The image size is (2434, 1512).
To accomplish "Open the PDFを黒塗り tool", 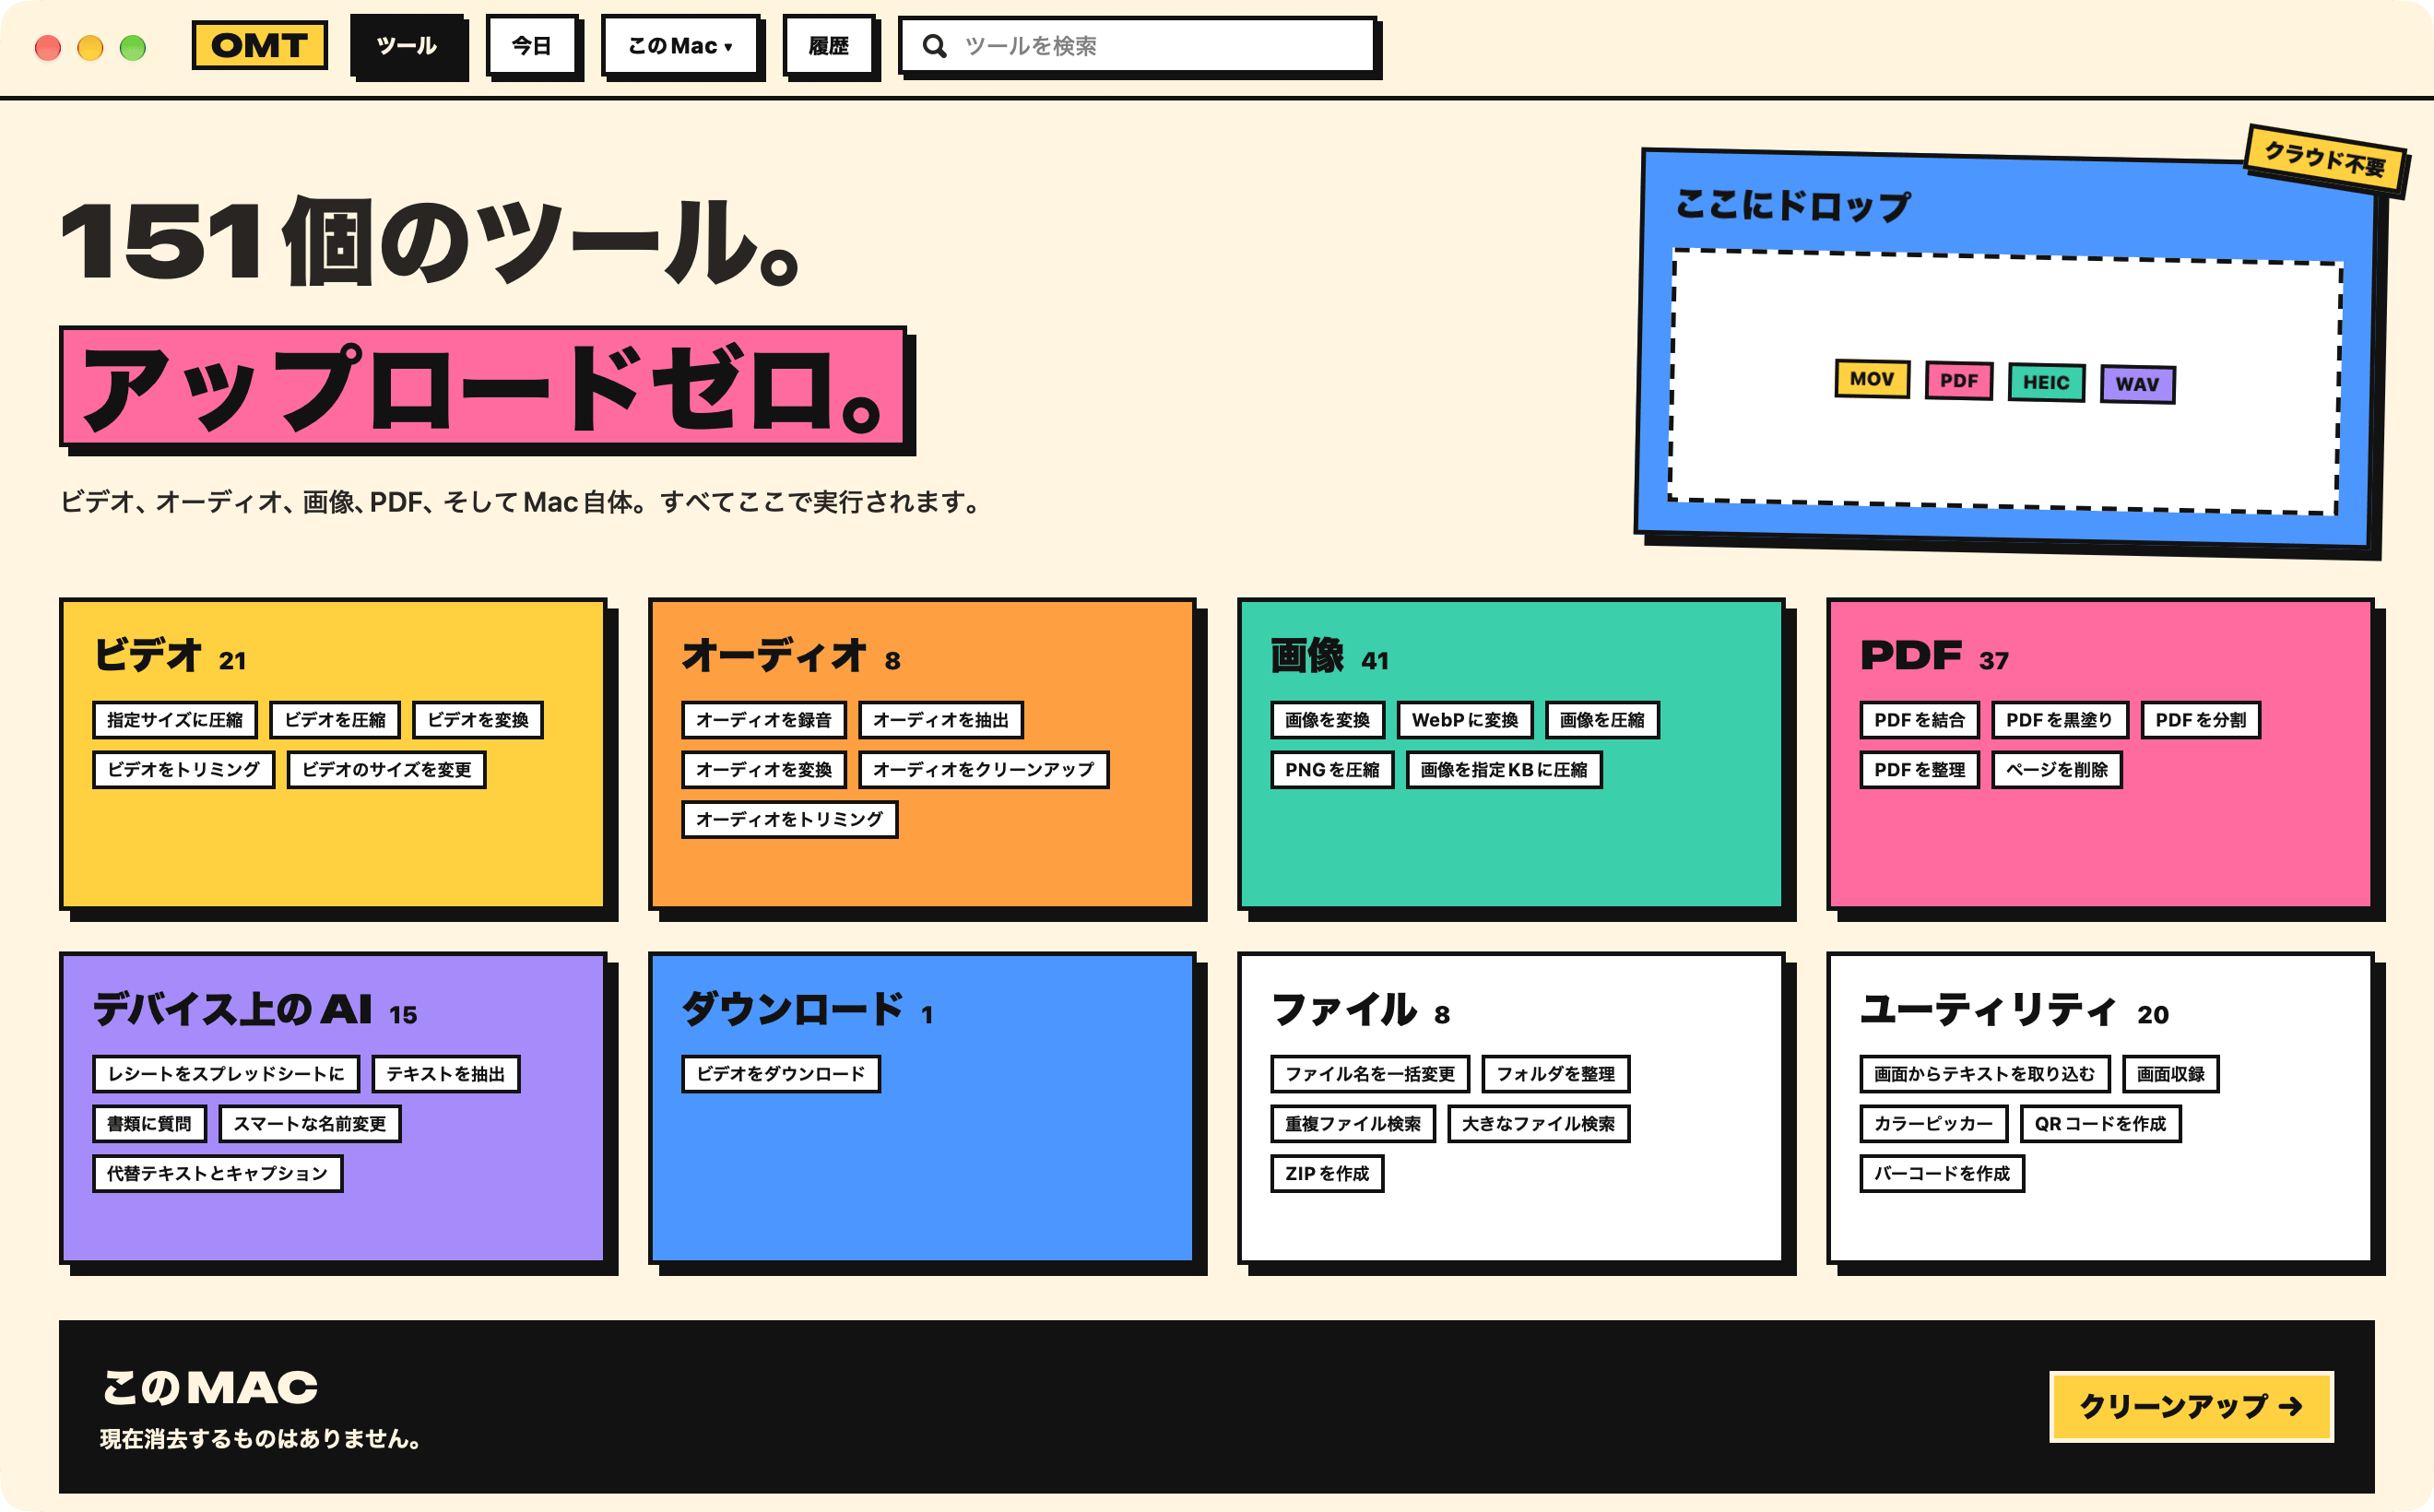I will pyautogui.click(x=2060, y=720).
